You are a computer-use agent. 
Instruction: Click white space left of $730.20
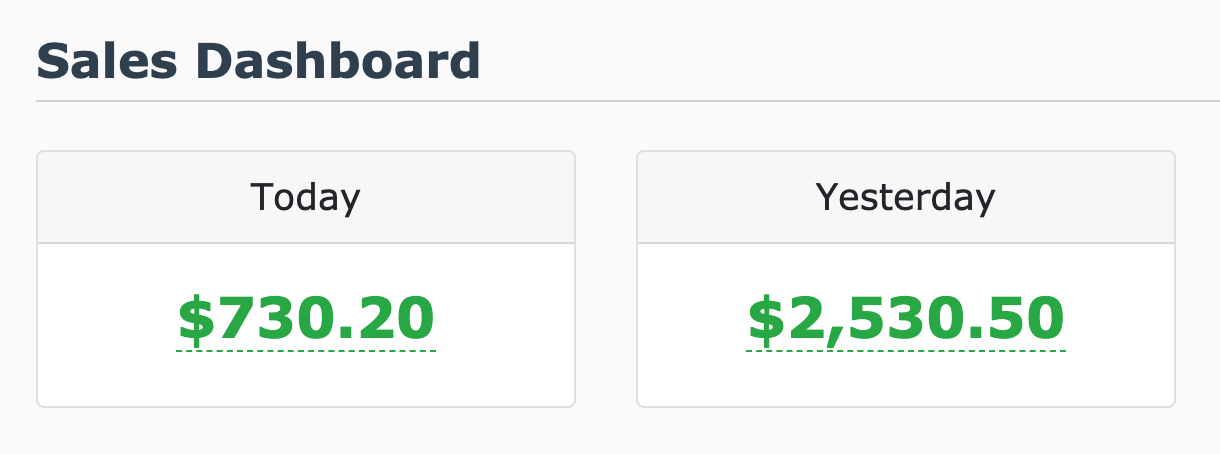pos(105,320)
